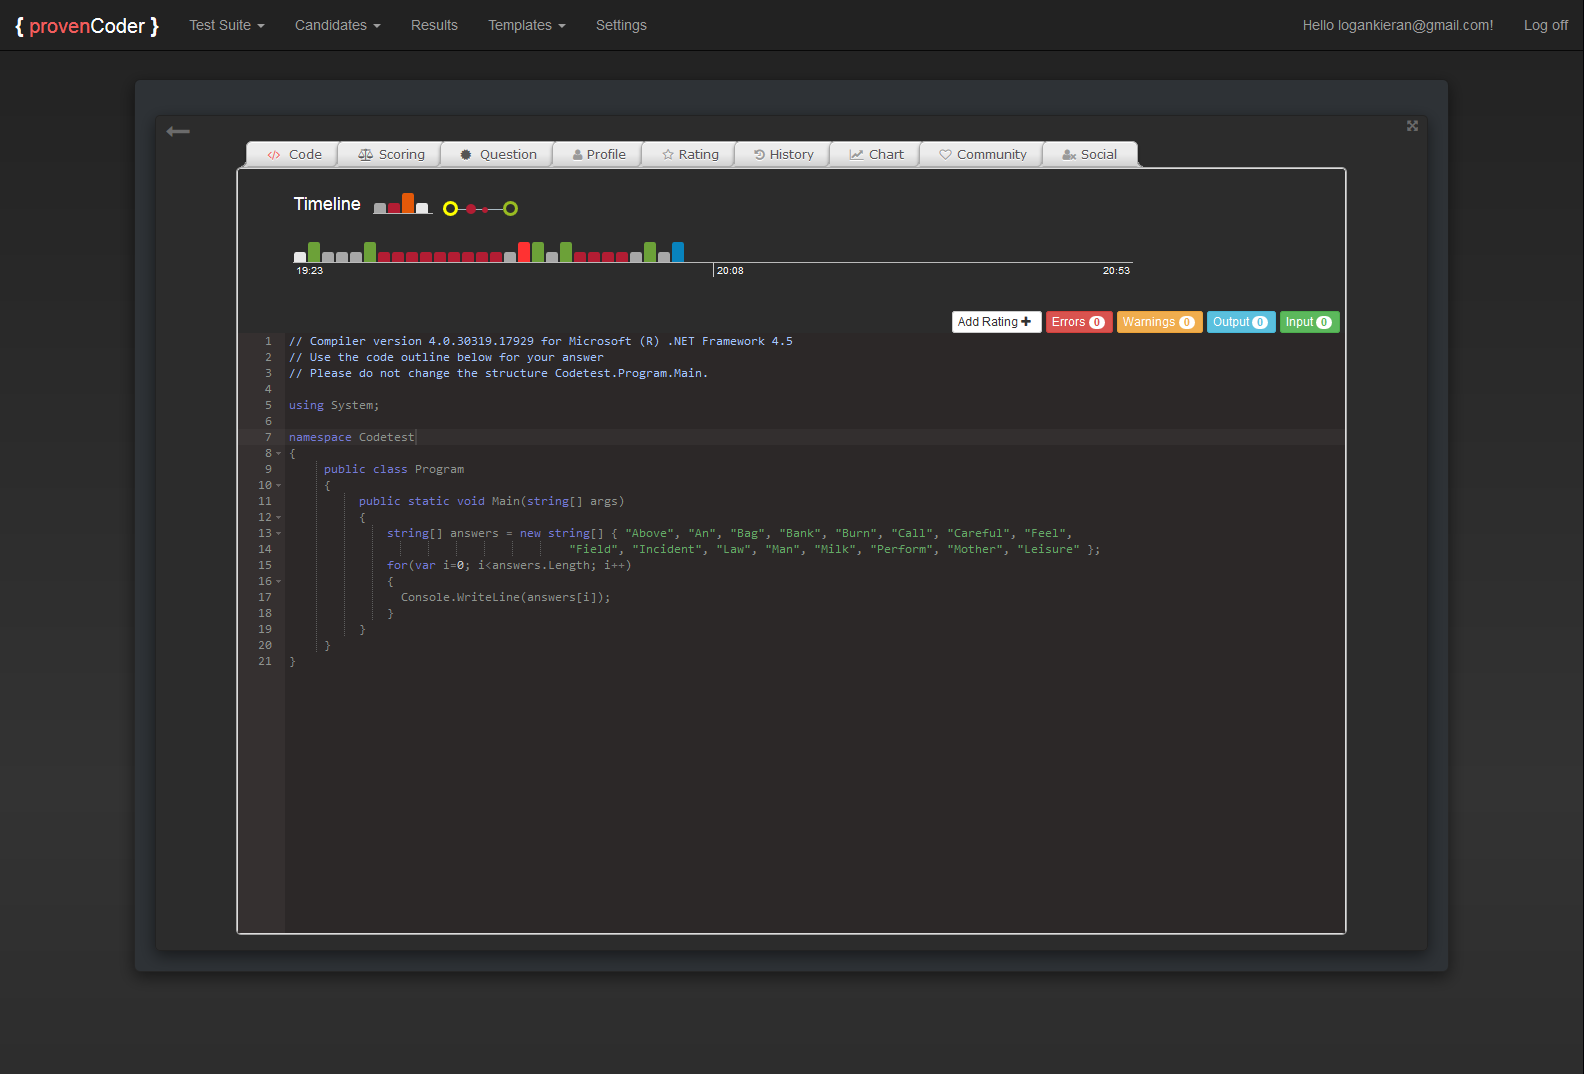
Task: Show the program Output
Action: (1241, 322)
